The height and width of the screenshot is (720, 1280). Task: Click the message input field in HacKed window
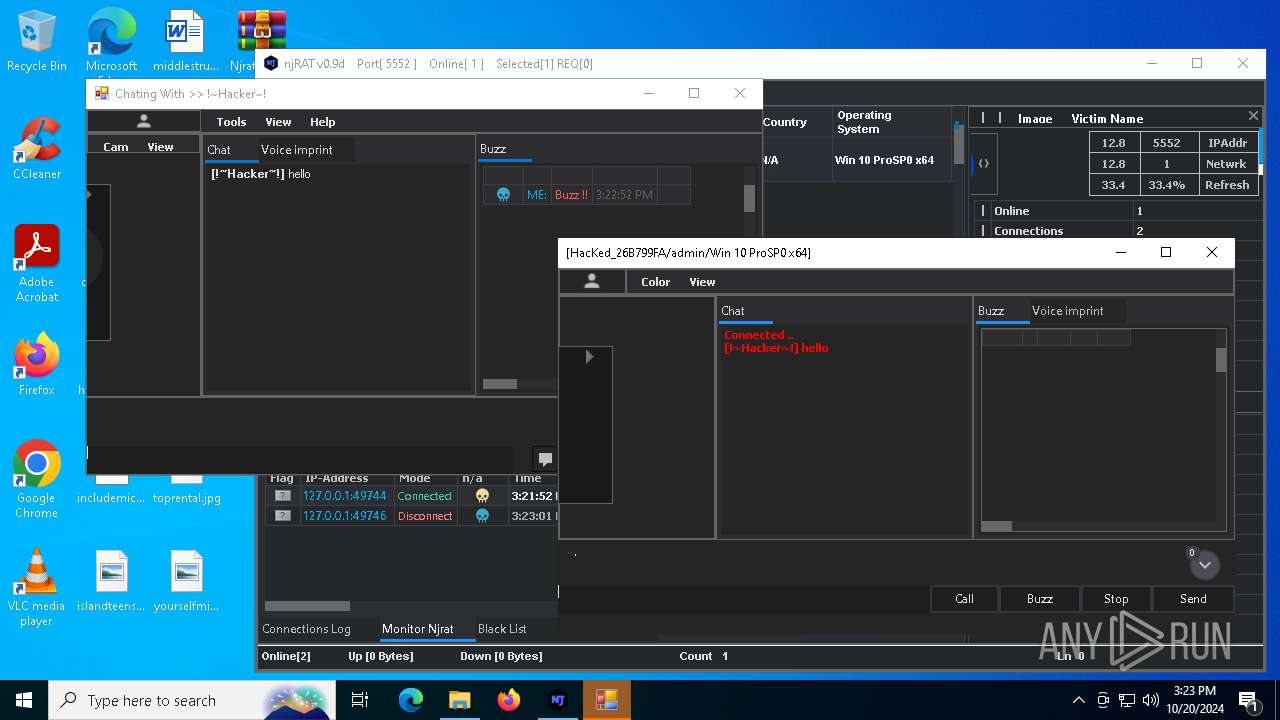click(x=743, y=598)
